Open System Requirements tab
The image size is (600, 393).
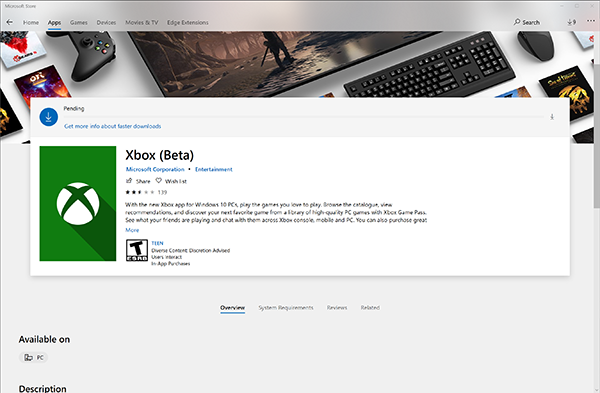click(285, 308)
